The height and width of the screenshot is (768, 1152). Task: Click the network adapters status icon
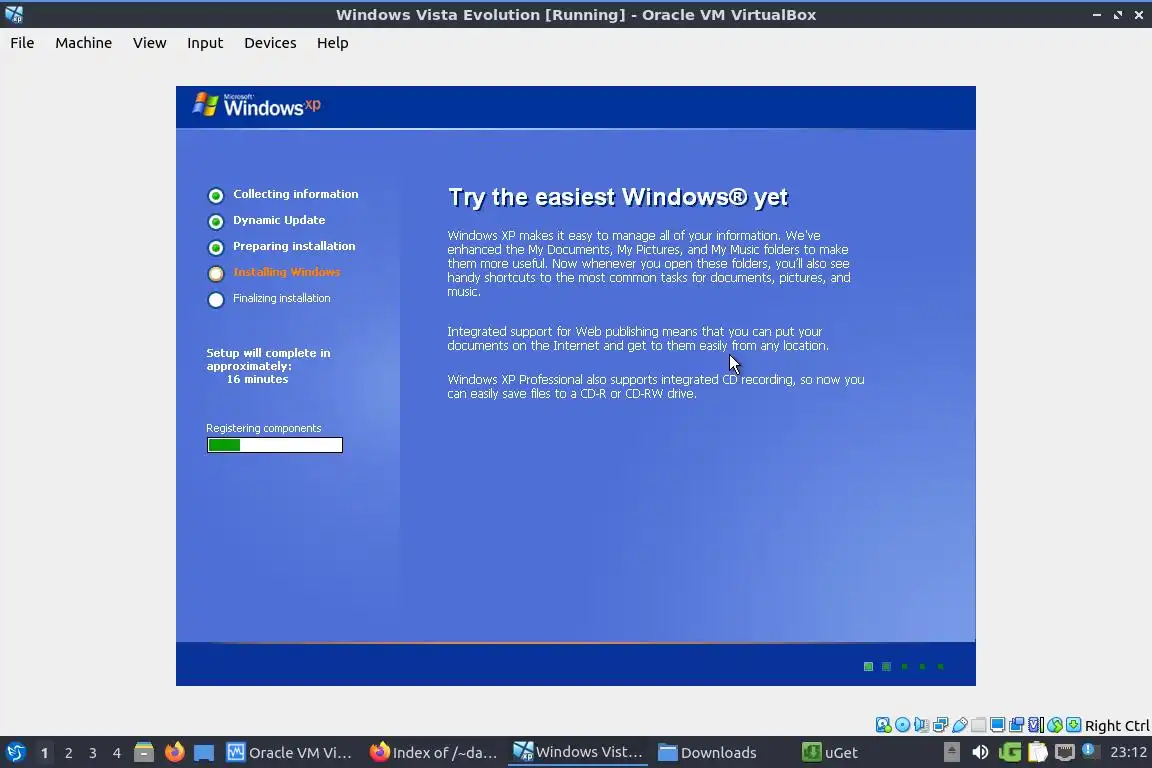(940, 725)
